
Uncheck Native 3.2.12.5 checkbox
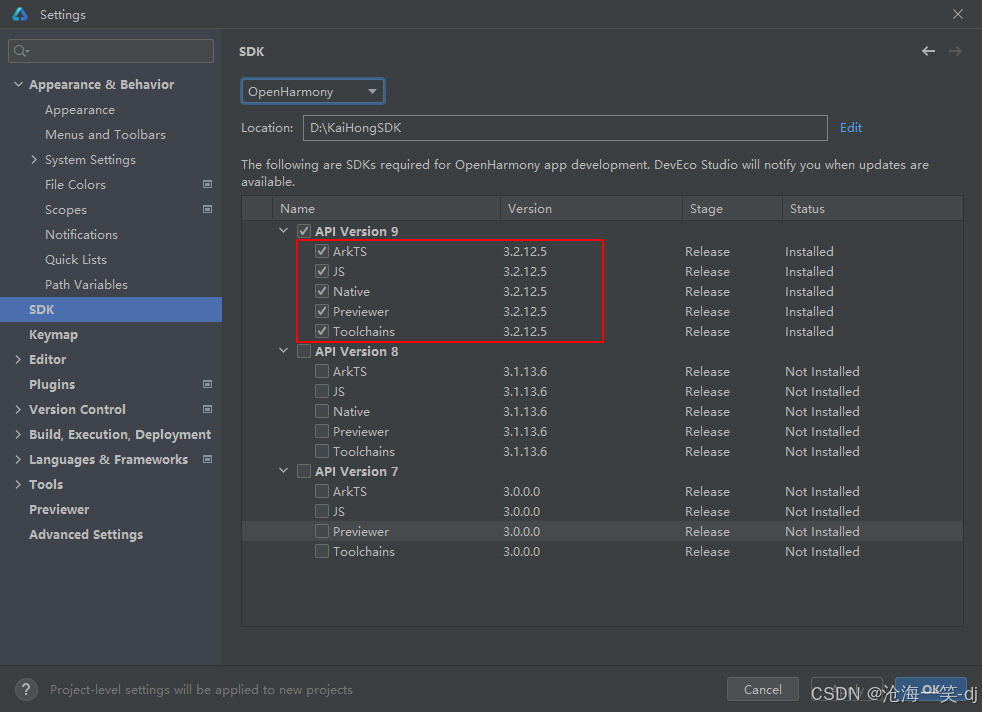coord(322,291)
